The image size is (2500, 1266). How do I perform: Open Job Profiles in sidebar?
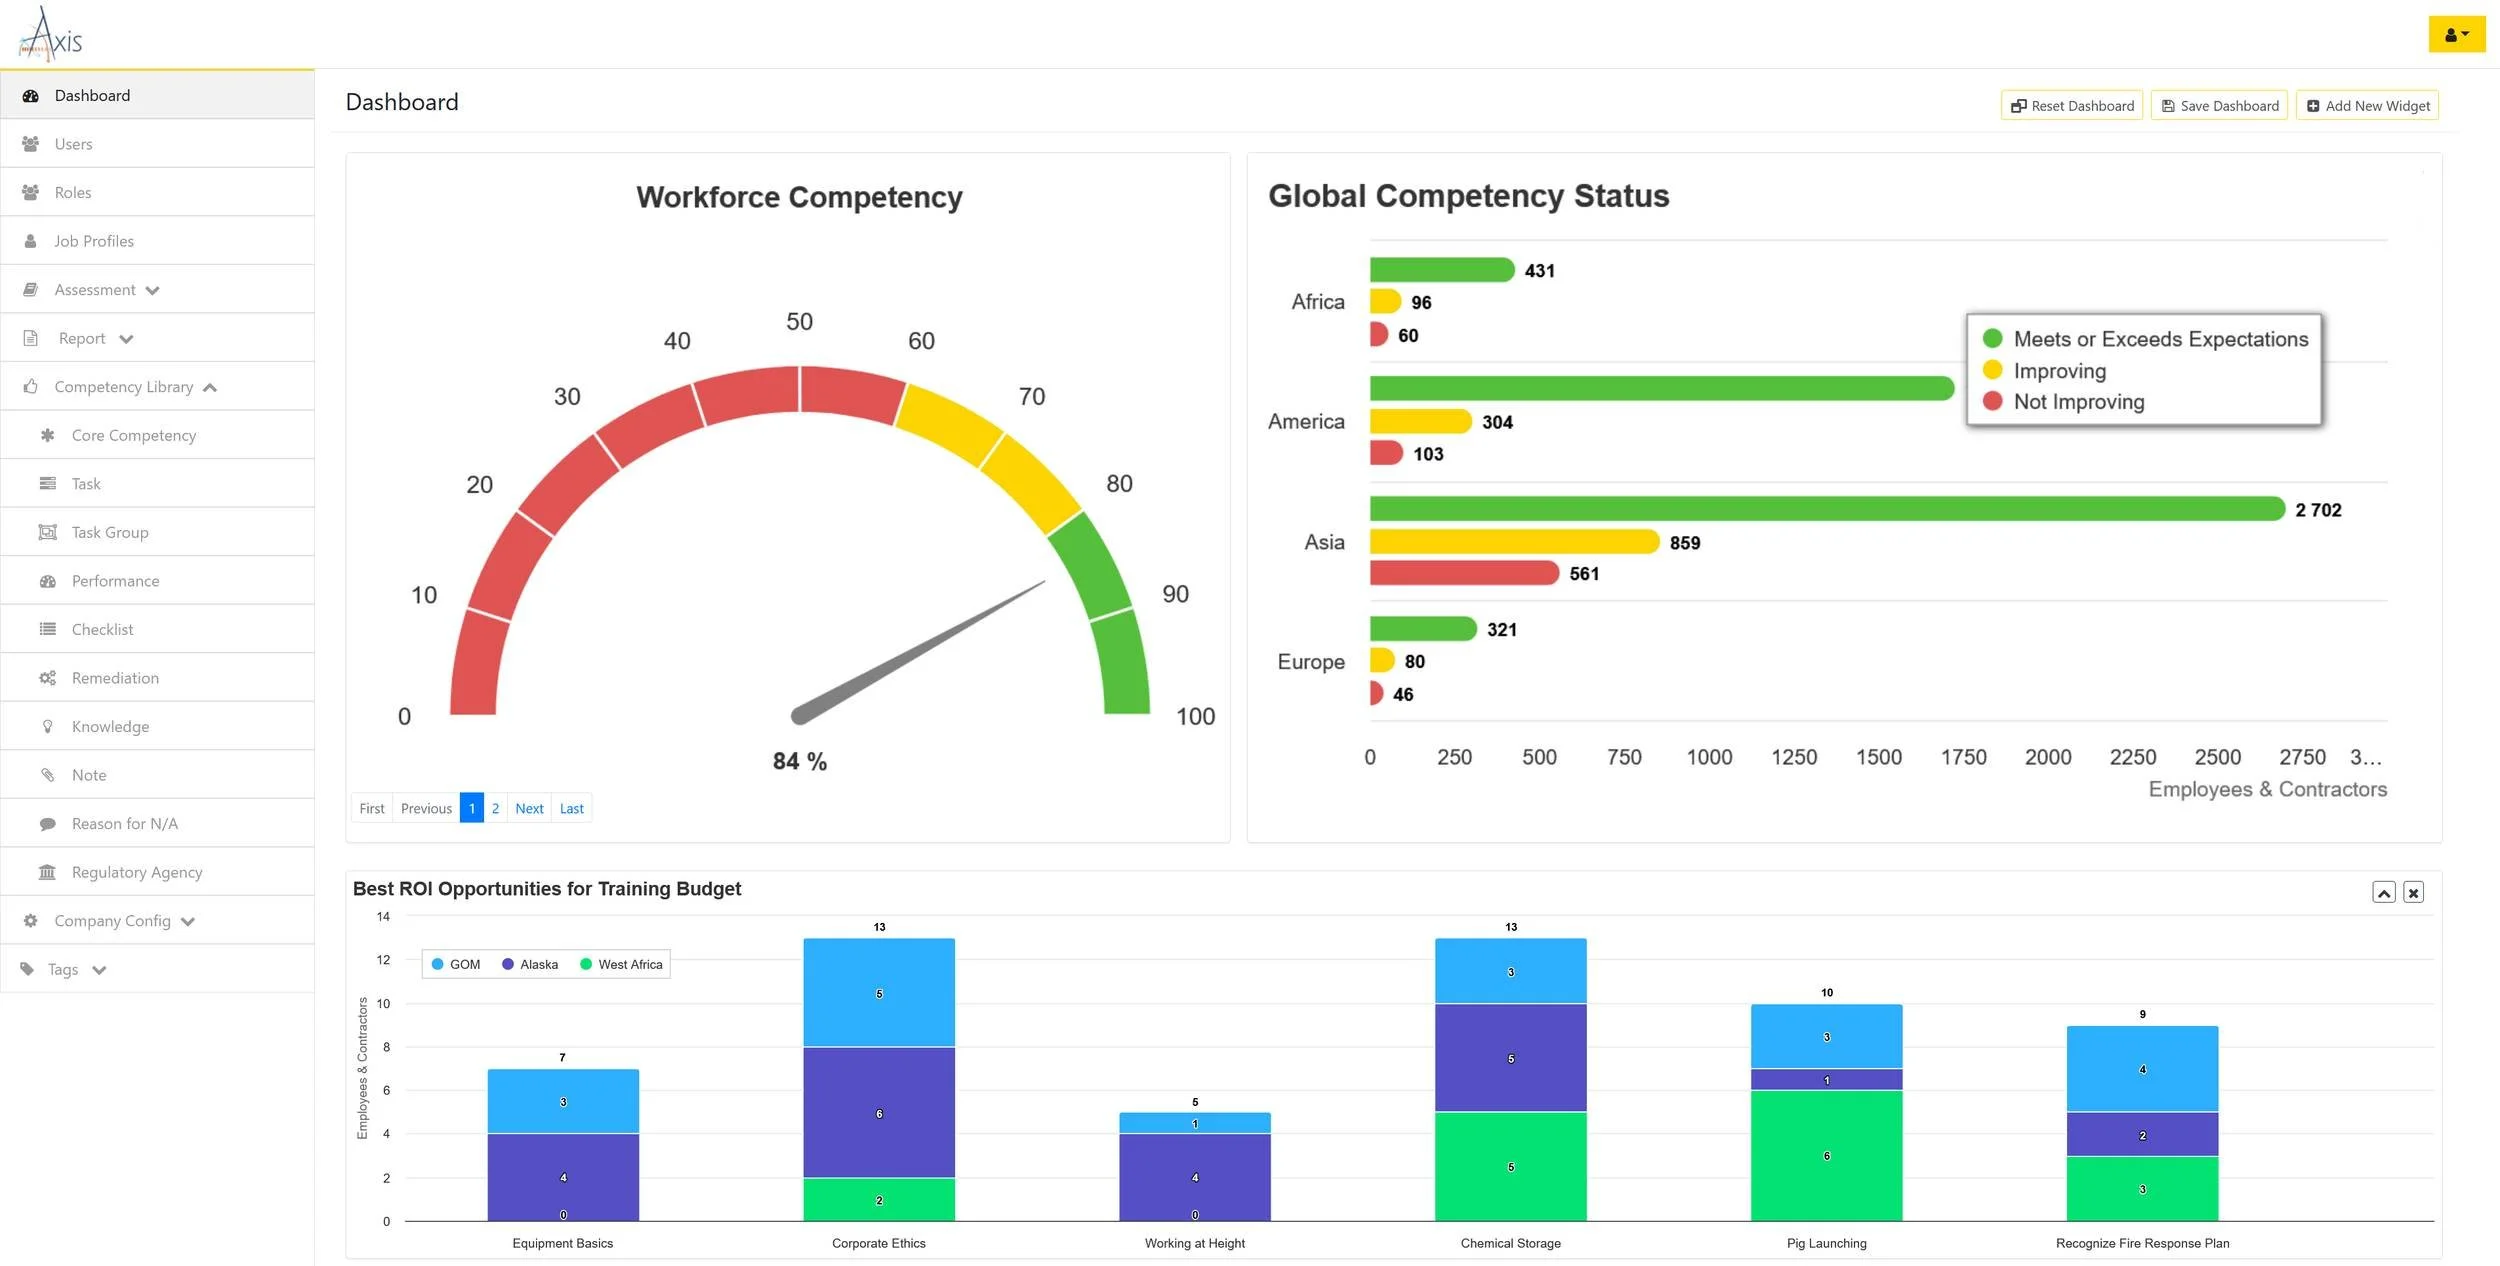93,241
